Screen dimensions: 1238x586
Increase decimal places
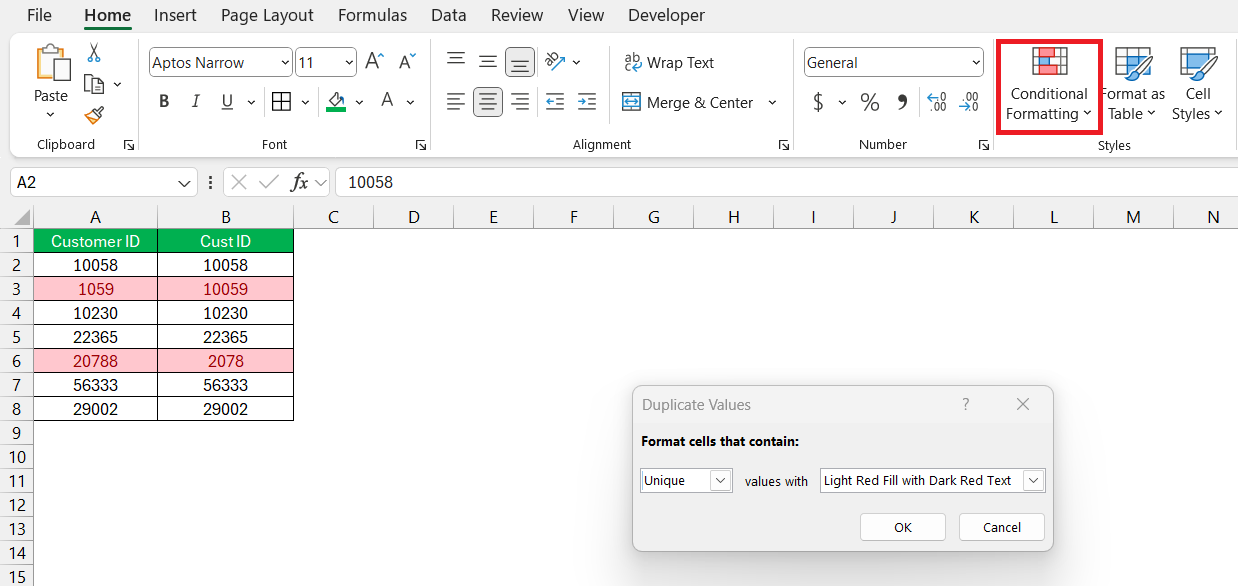(x=937, y=102)
